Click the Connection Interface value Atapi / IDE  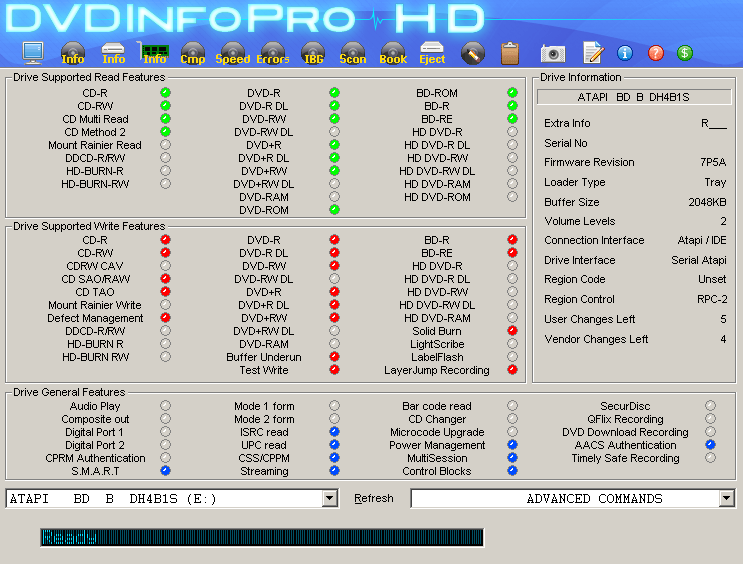click(701, 240)
